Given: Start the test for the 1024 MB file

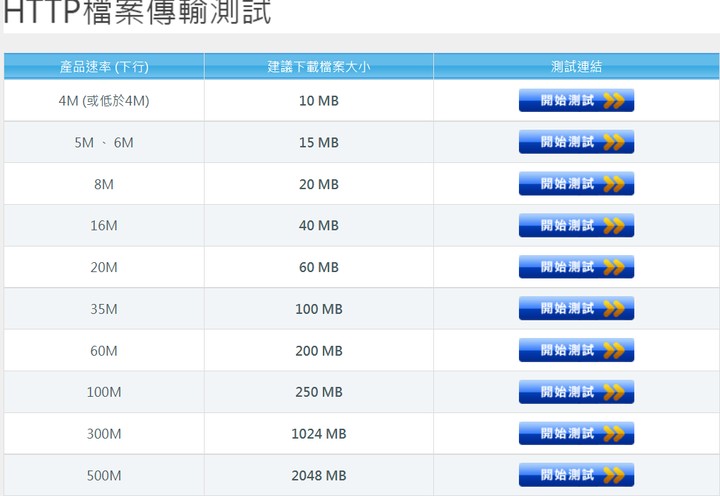Looking at the screenshot, I should click(576, 434).
